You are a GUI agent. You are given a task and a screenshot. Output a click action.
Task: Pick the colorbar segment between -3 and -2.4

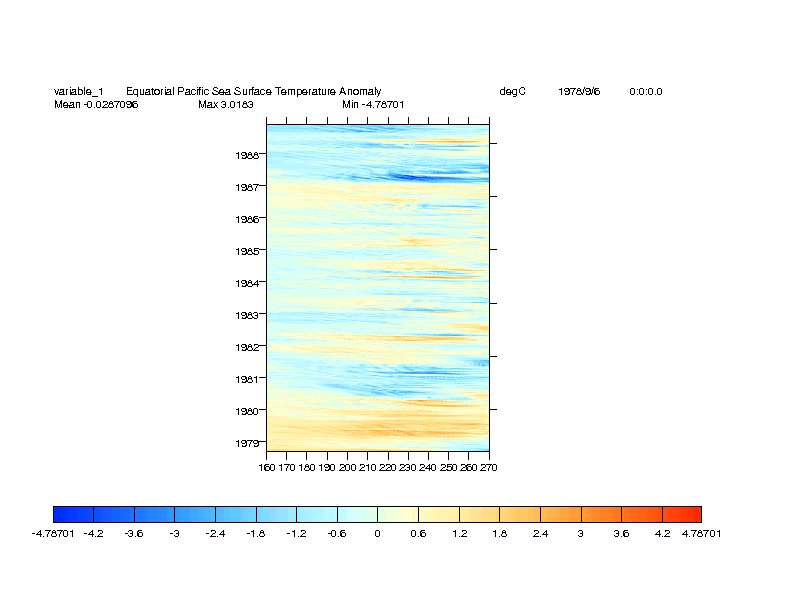(x=195, y=514)
